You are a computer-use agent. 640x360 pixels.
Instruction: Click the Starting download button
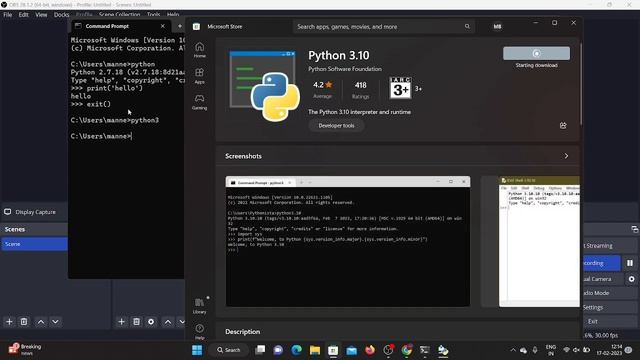[x=536, y=53]
